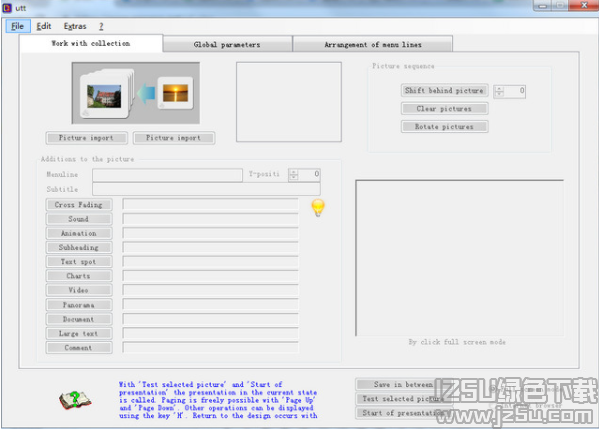Click the Comment button

pos(79,348)
